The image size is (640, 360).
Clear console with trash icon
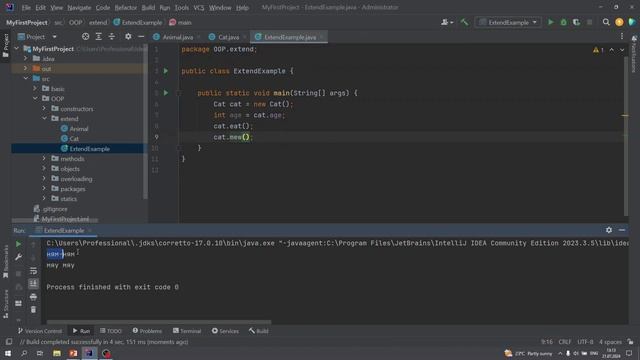(33, 310)
